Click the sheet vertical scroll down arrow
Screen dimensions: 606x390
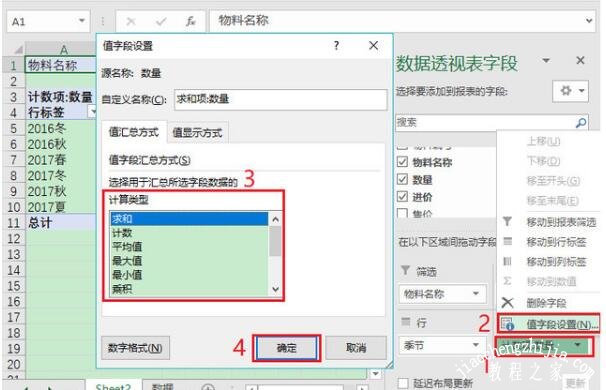[x=375, y=374]
